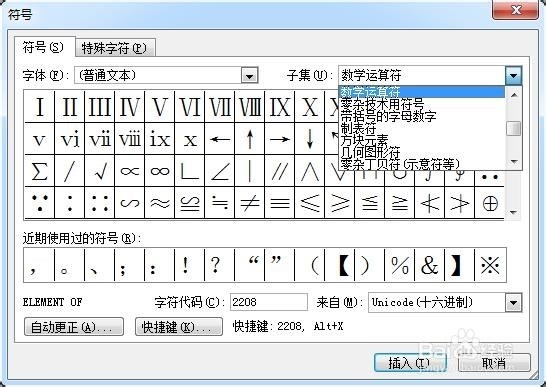Pick recently used question mark
Image resolution: width=546 pixels, height=387 pixels.
click(219, 265)
